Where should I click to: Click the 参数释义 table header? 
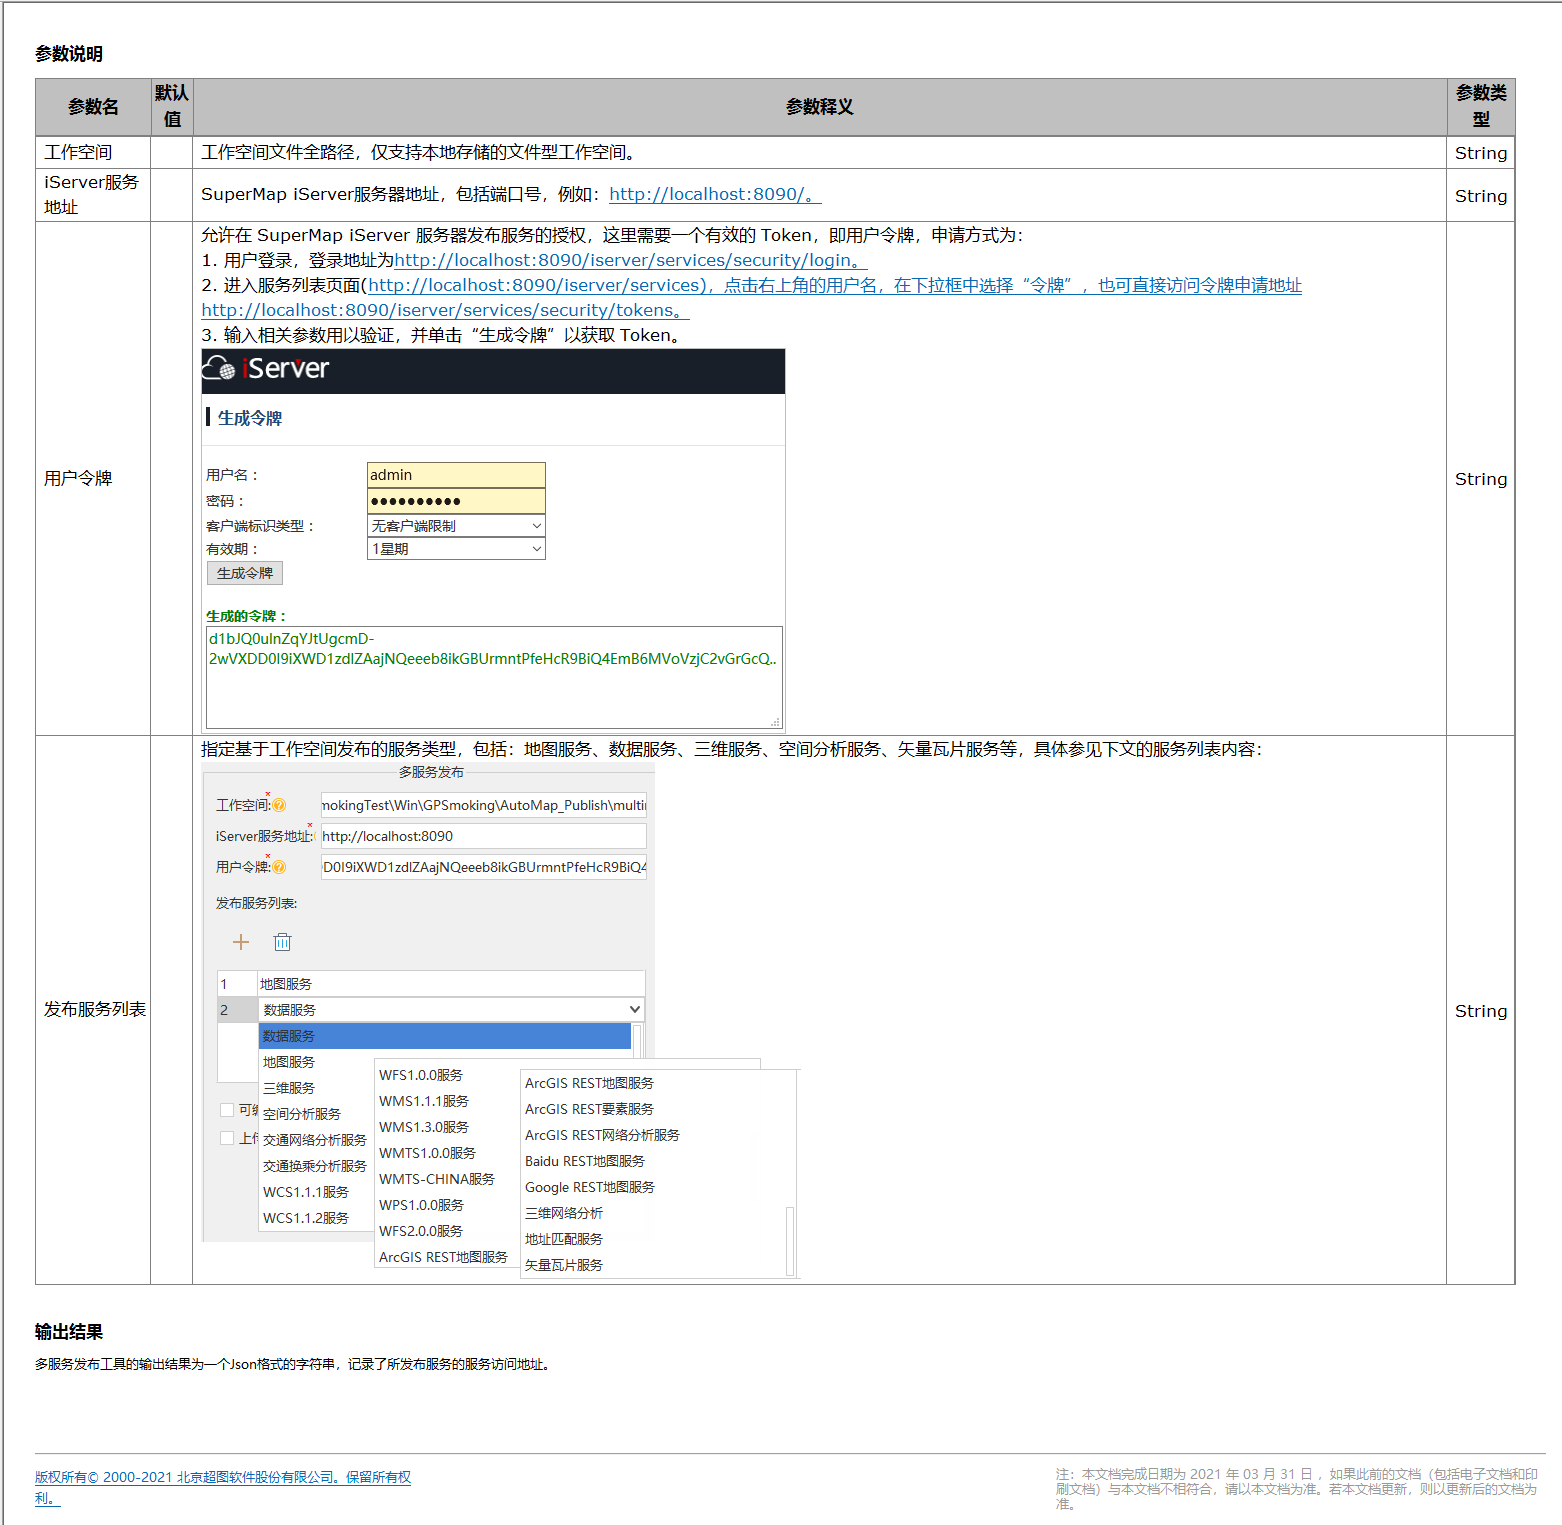820,107
